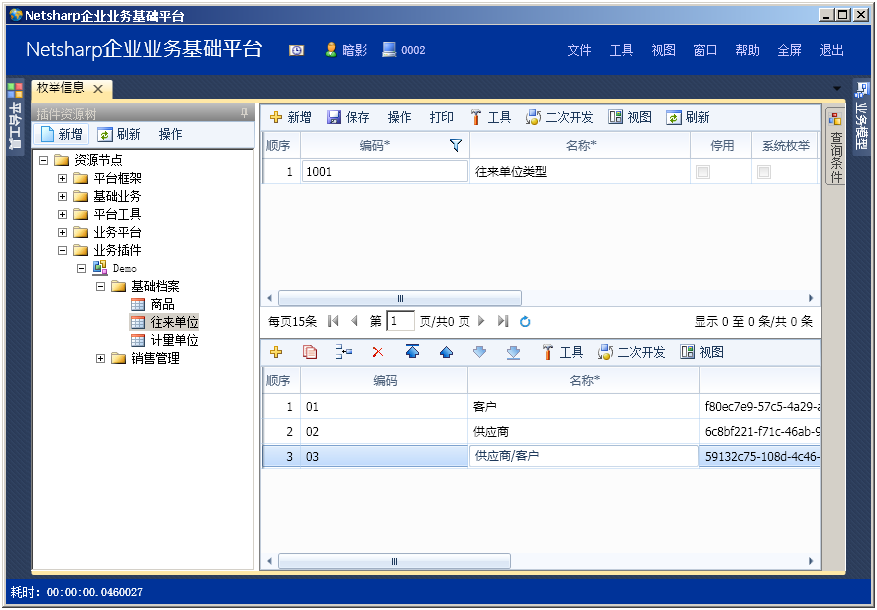Click 操作 in the upper grid toolbar
This screenshot has height=610, width=877.
coord(399,117)
